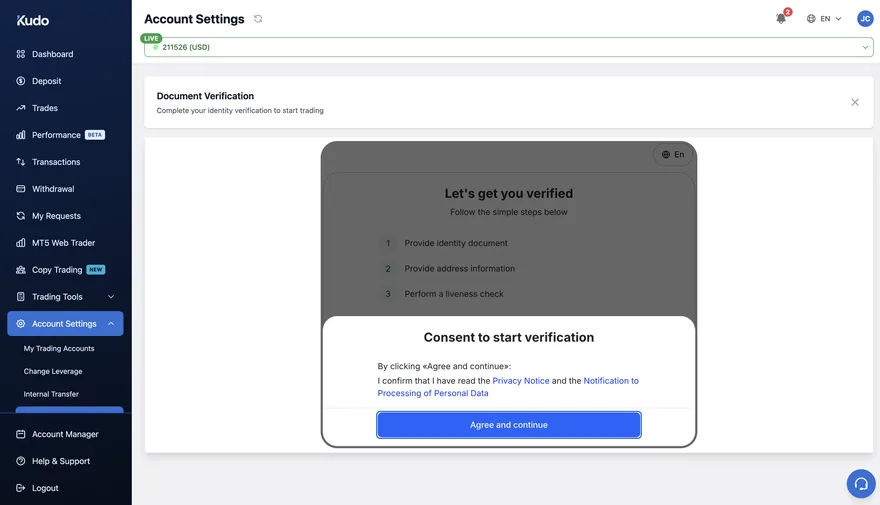Click the Account Manager calendar icon
This screenshot has width=880, height=505.
tap(21, 434)
